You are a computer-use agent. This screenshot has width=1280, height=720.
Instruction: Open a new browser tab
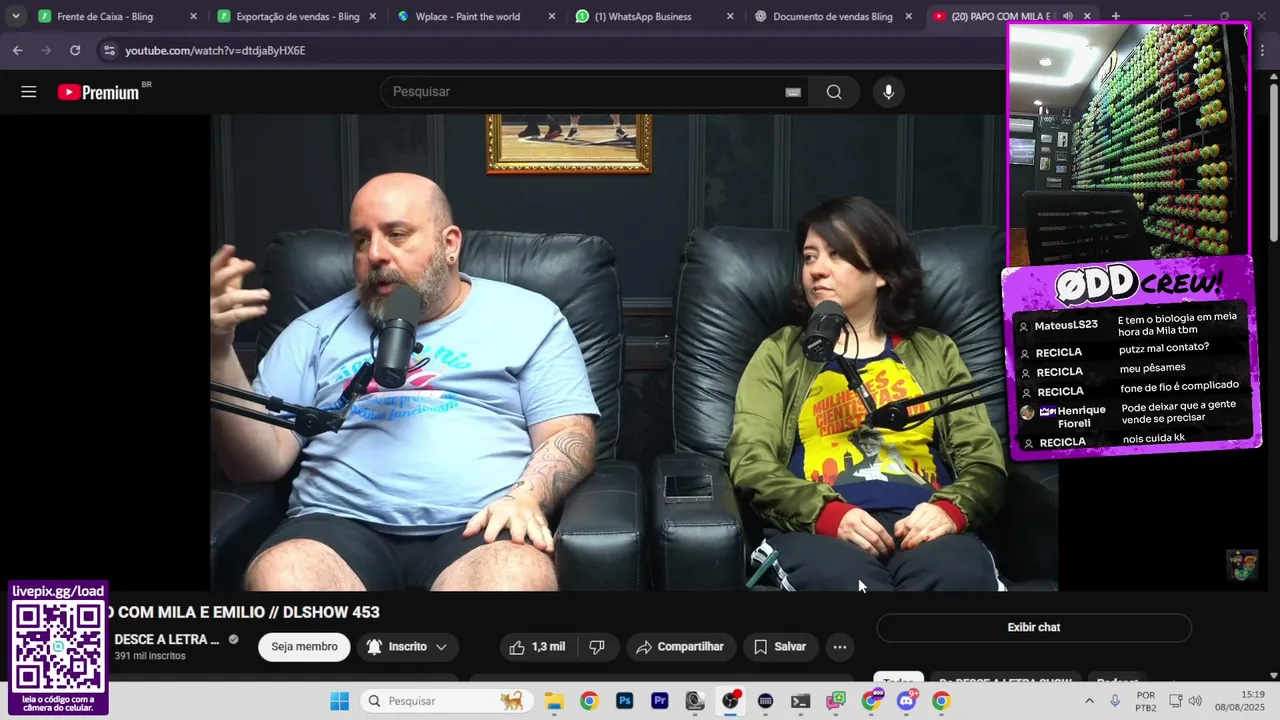tap(1116, 16)
